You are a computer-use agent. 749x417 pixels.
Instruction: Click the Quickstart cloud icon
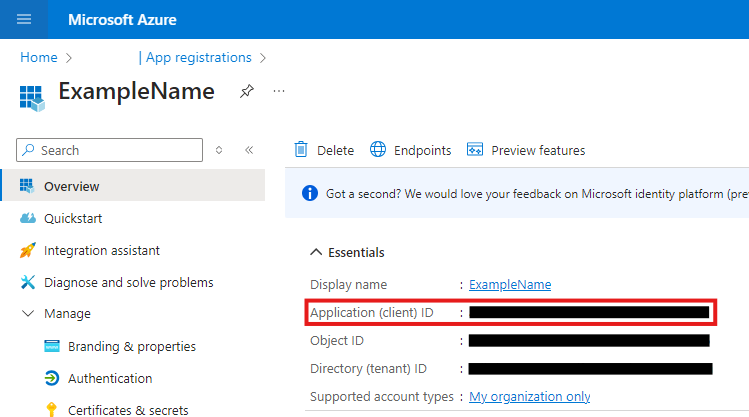coord(28,218)
